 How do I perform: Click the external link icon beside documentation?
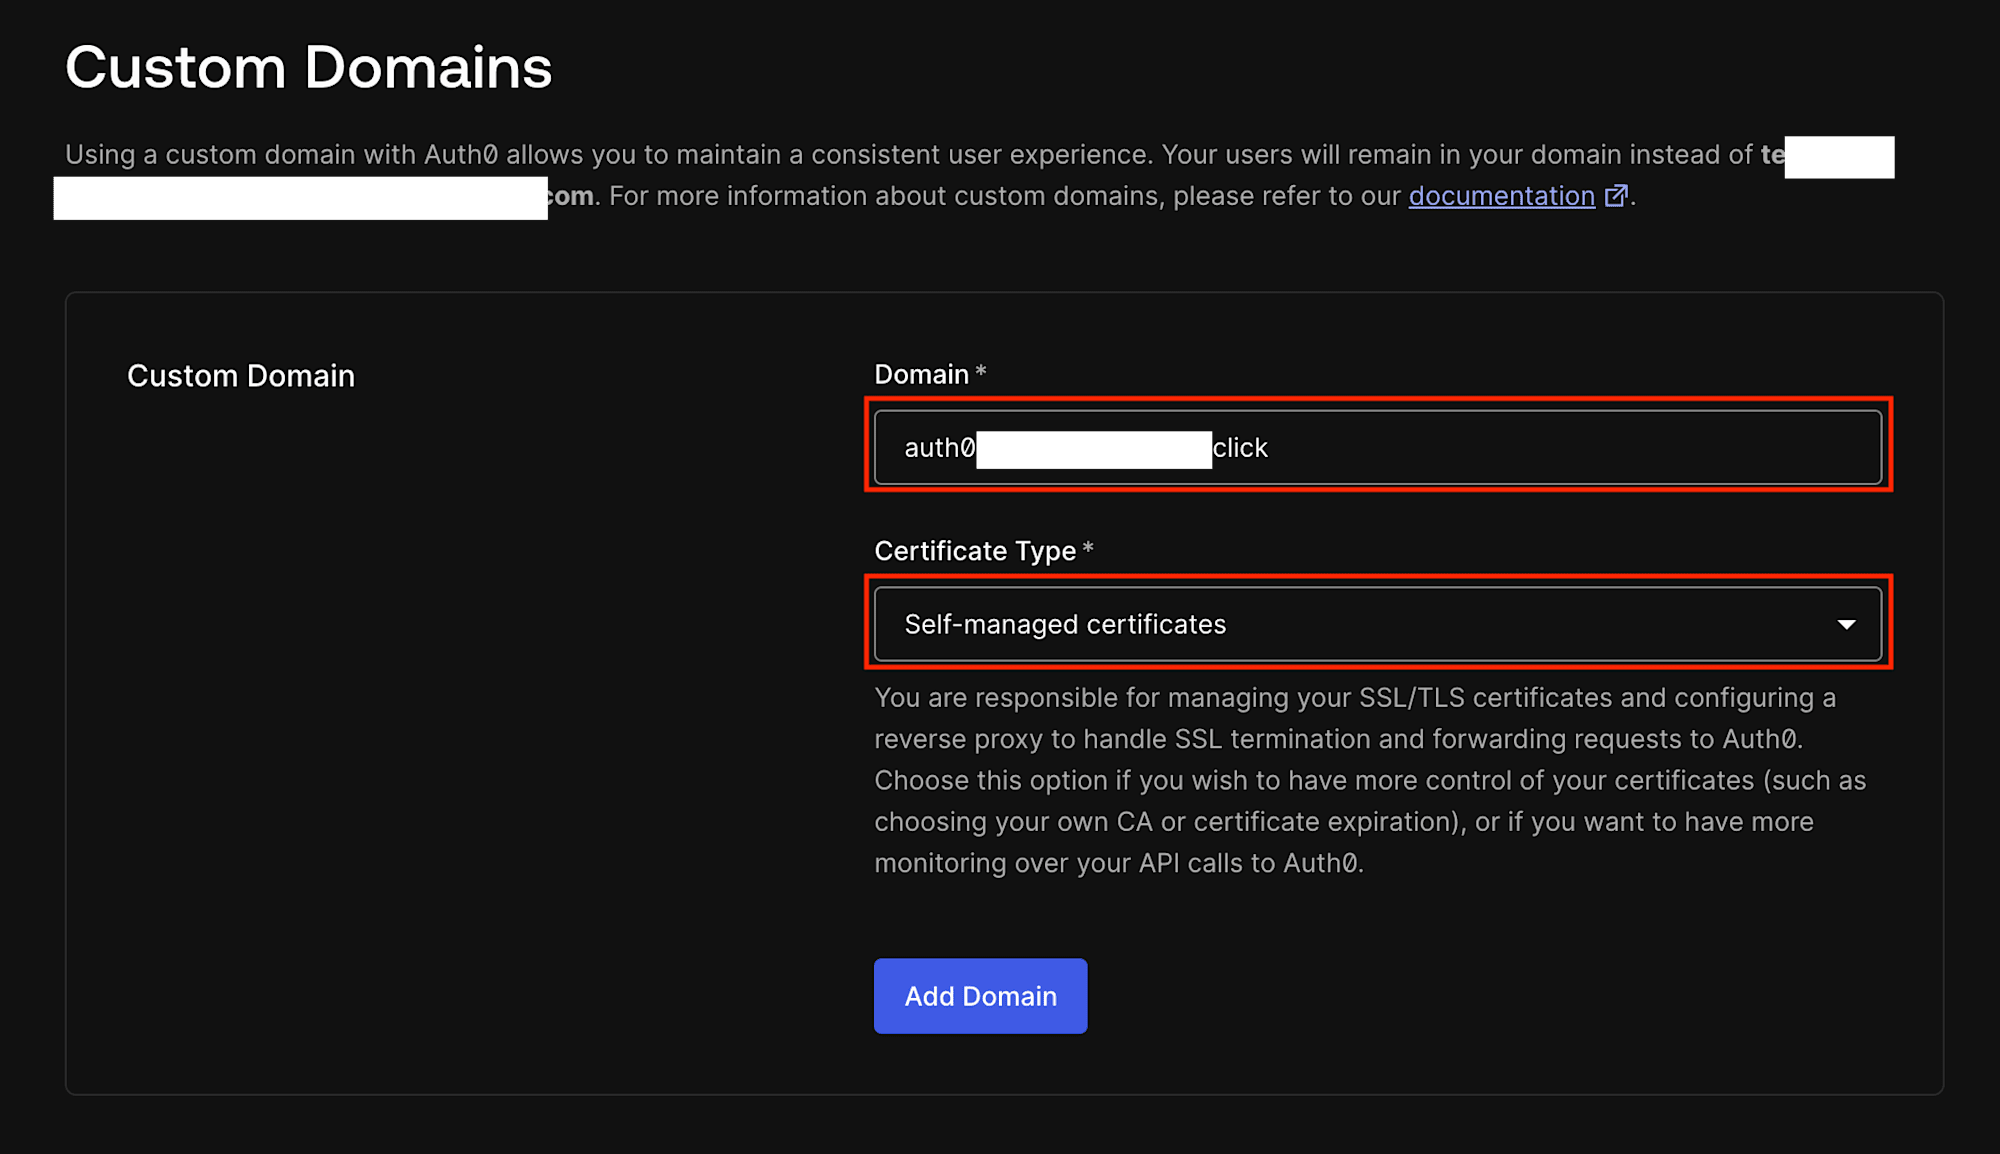[x=1615, y=196]
